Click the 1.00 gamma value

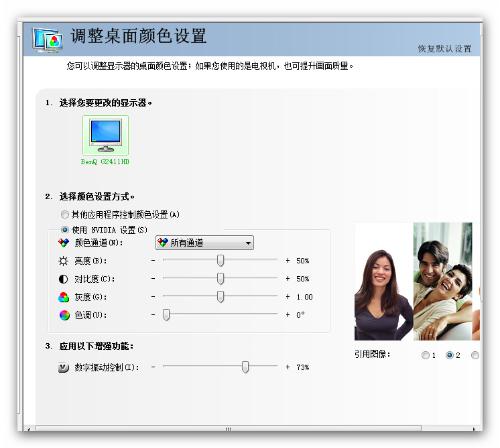tap(305, 297)
